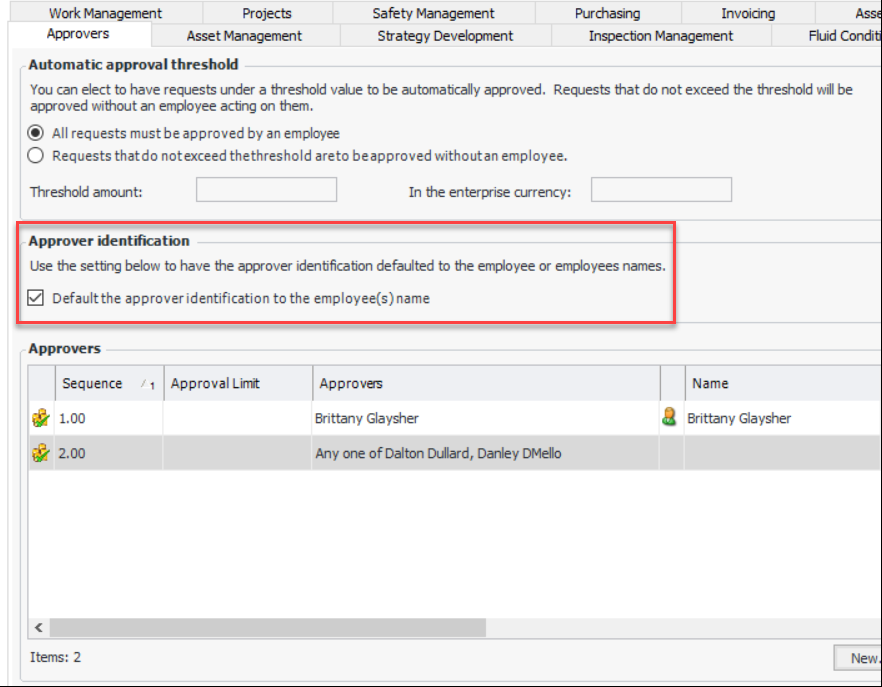Select 'All requests must be approved by an employee'
Screen dimensions: 882x687
point(37,133)
